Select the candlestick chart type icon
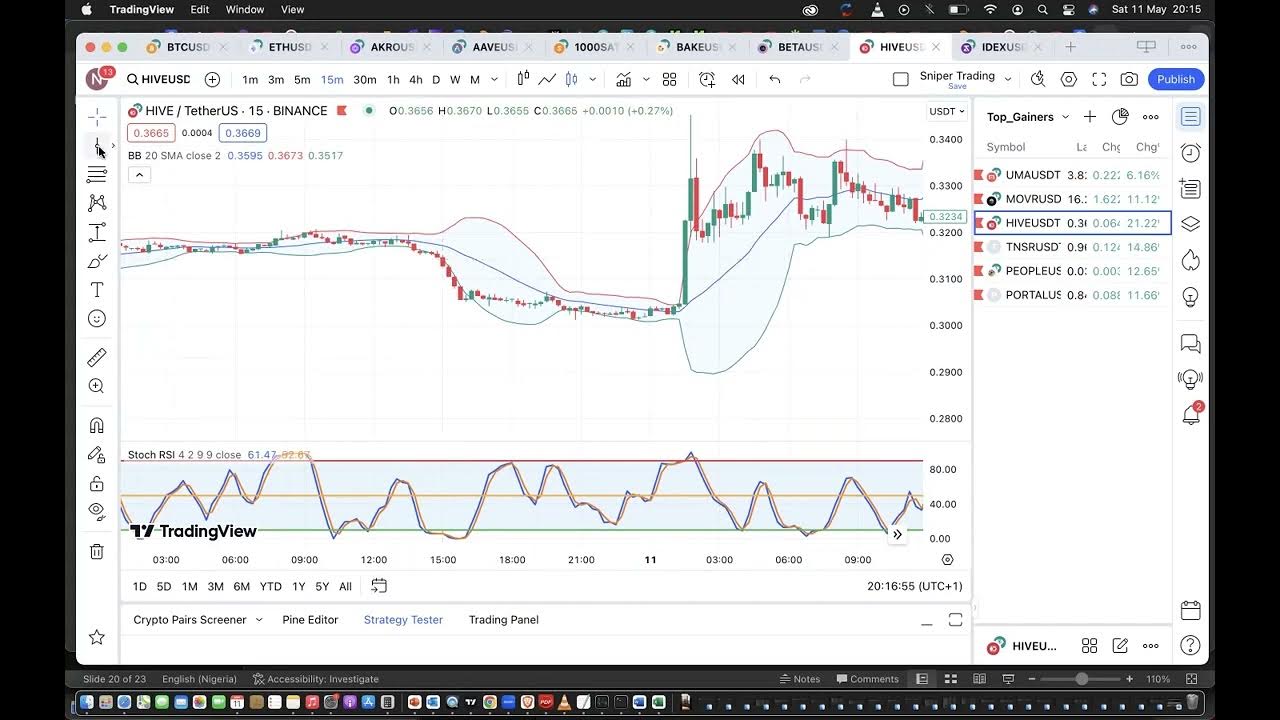Screen dimensions: 1280x720 572,79
